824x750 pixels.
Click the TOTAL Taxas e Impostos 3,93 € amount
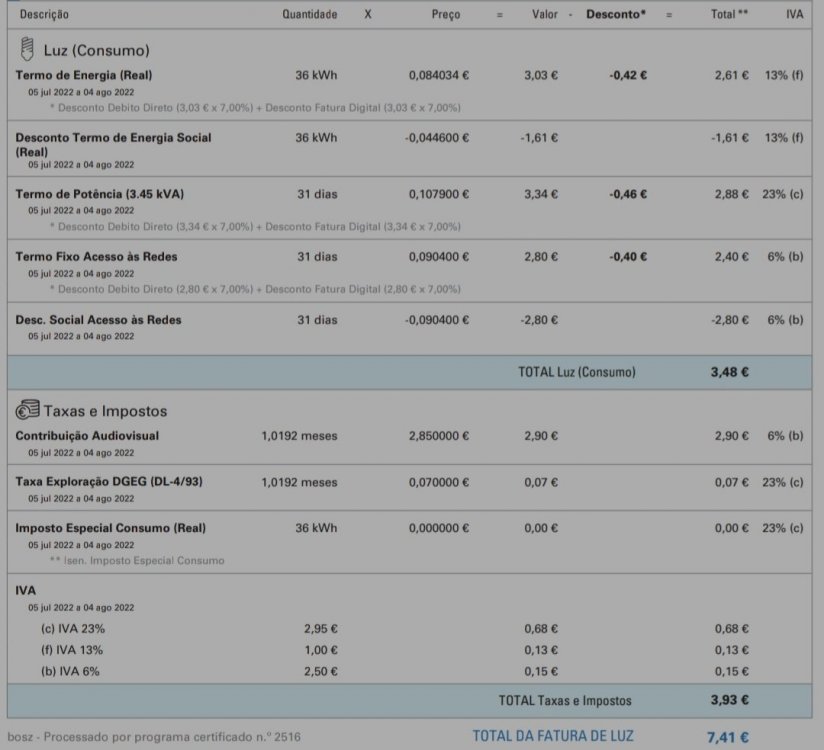729,700
